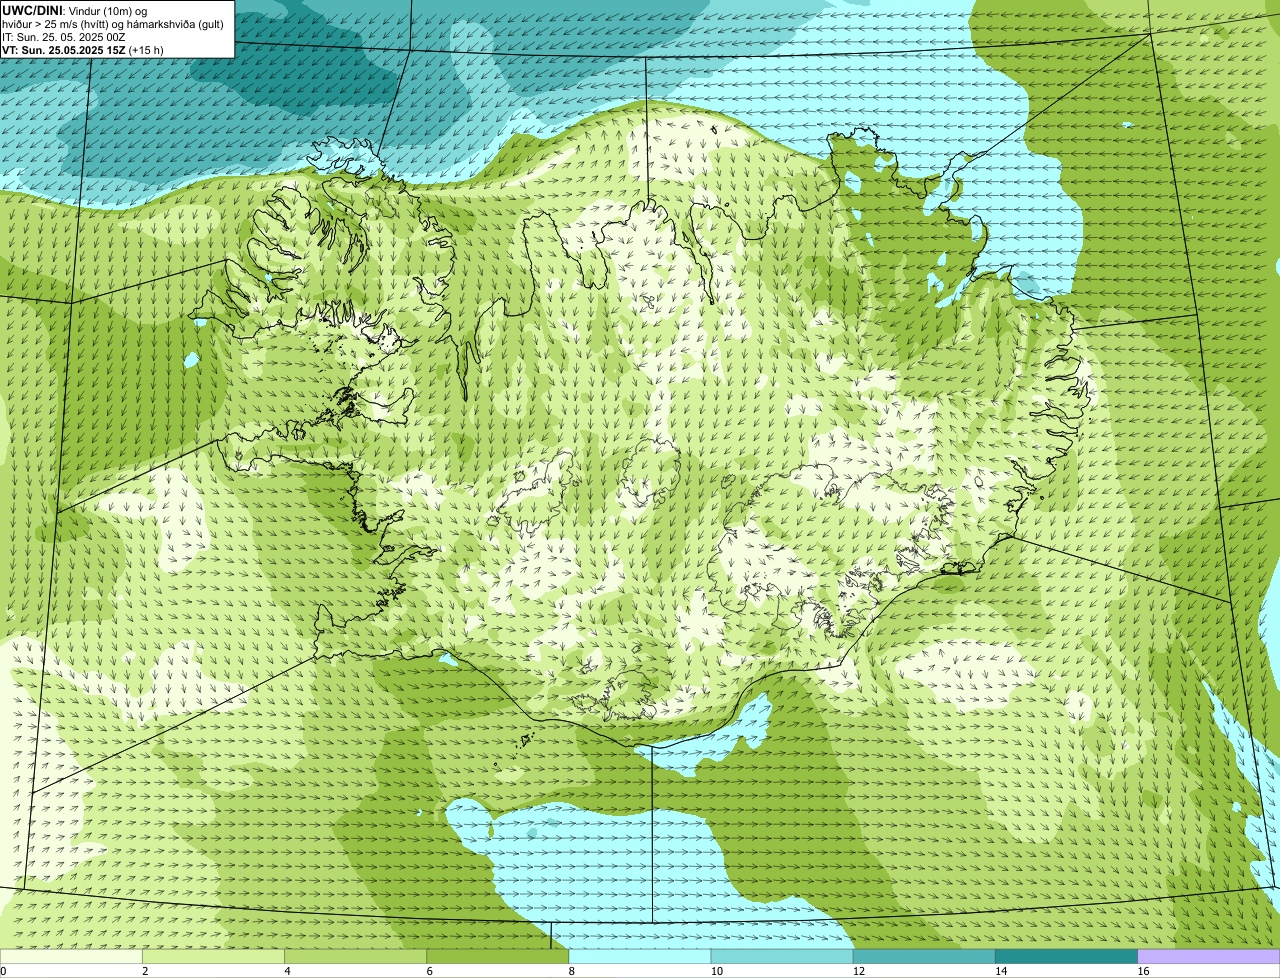Click the '4' scale label
1280x978 pixels.
(x=287, y=971)
